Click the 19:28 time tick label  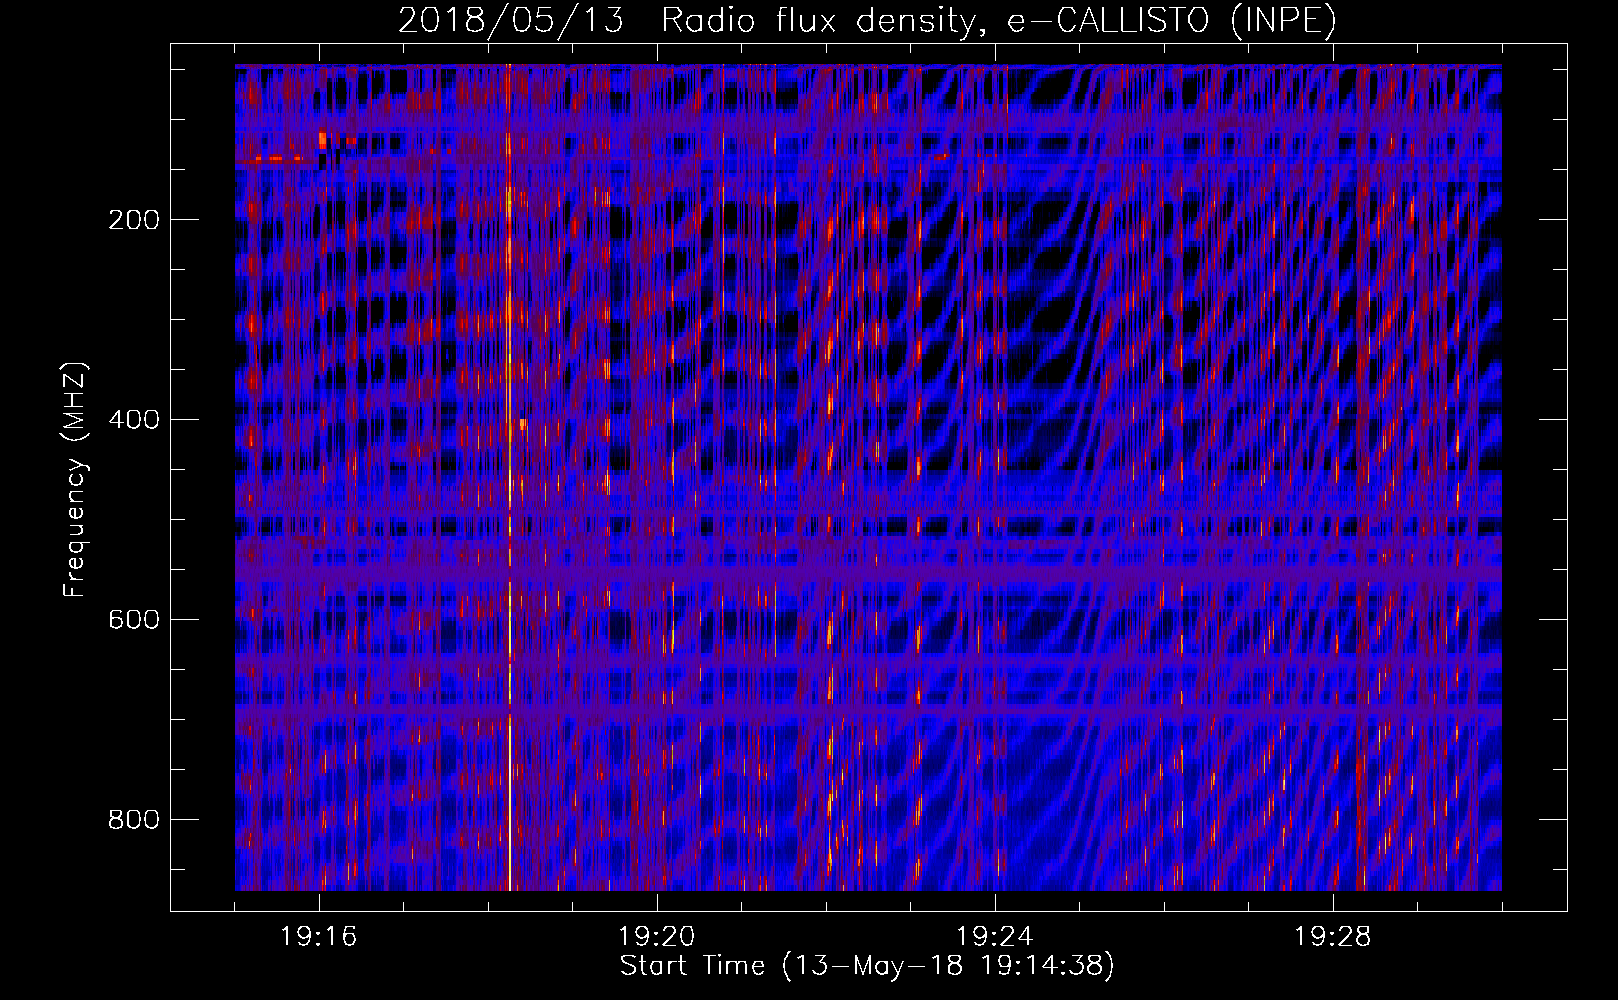tap(1333, 937)
